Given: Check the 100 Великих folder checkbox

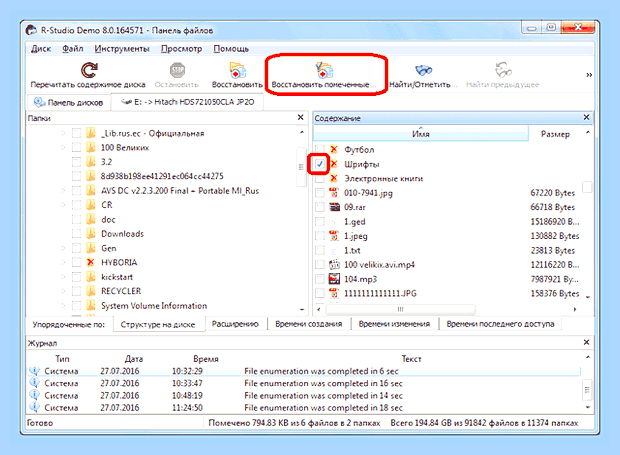Looking at the screenshot, I should tap(76, 147).
